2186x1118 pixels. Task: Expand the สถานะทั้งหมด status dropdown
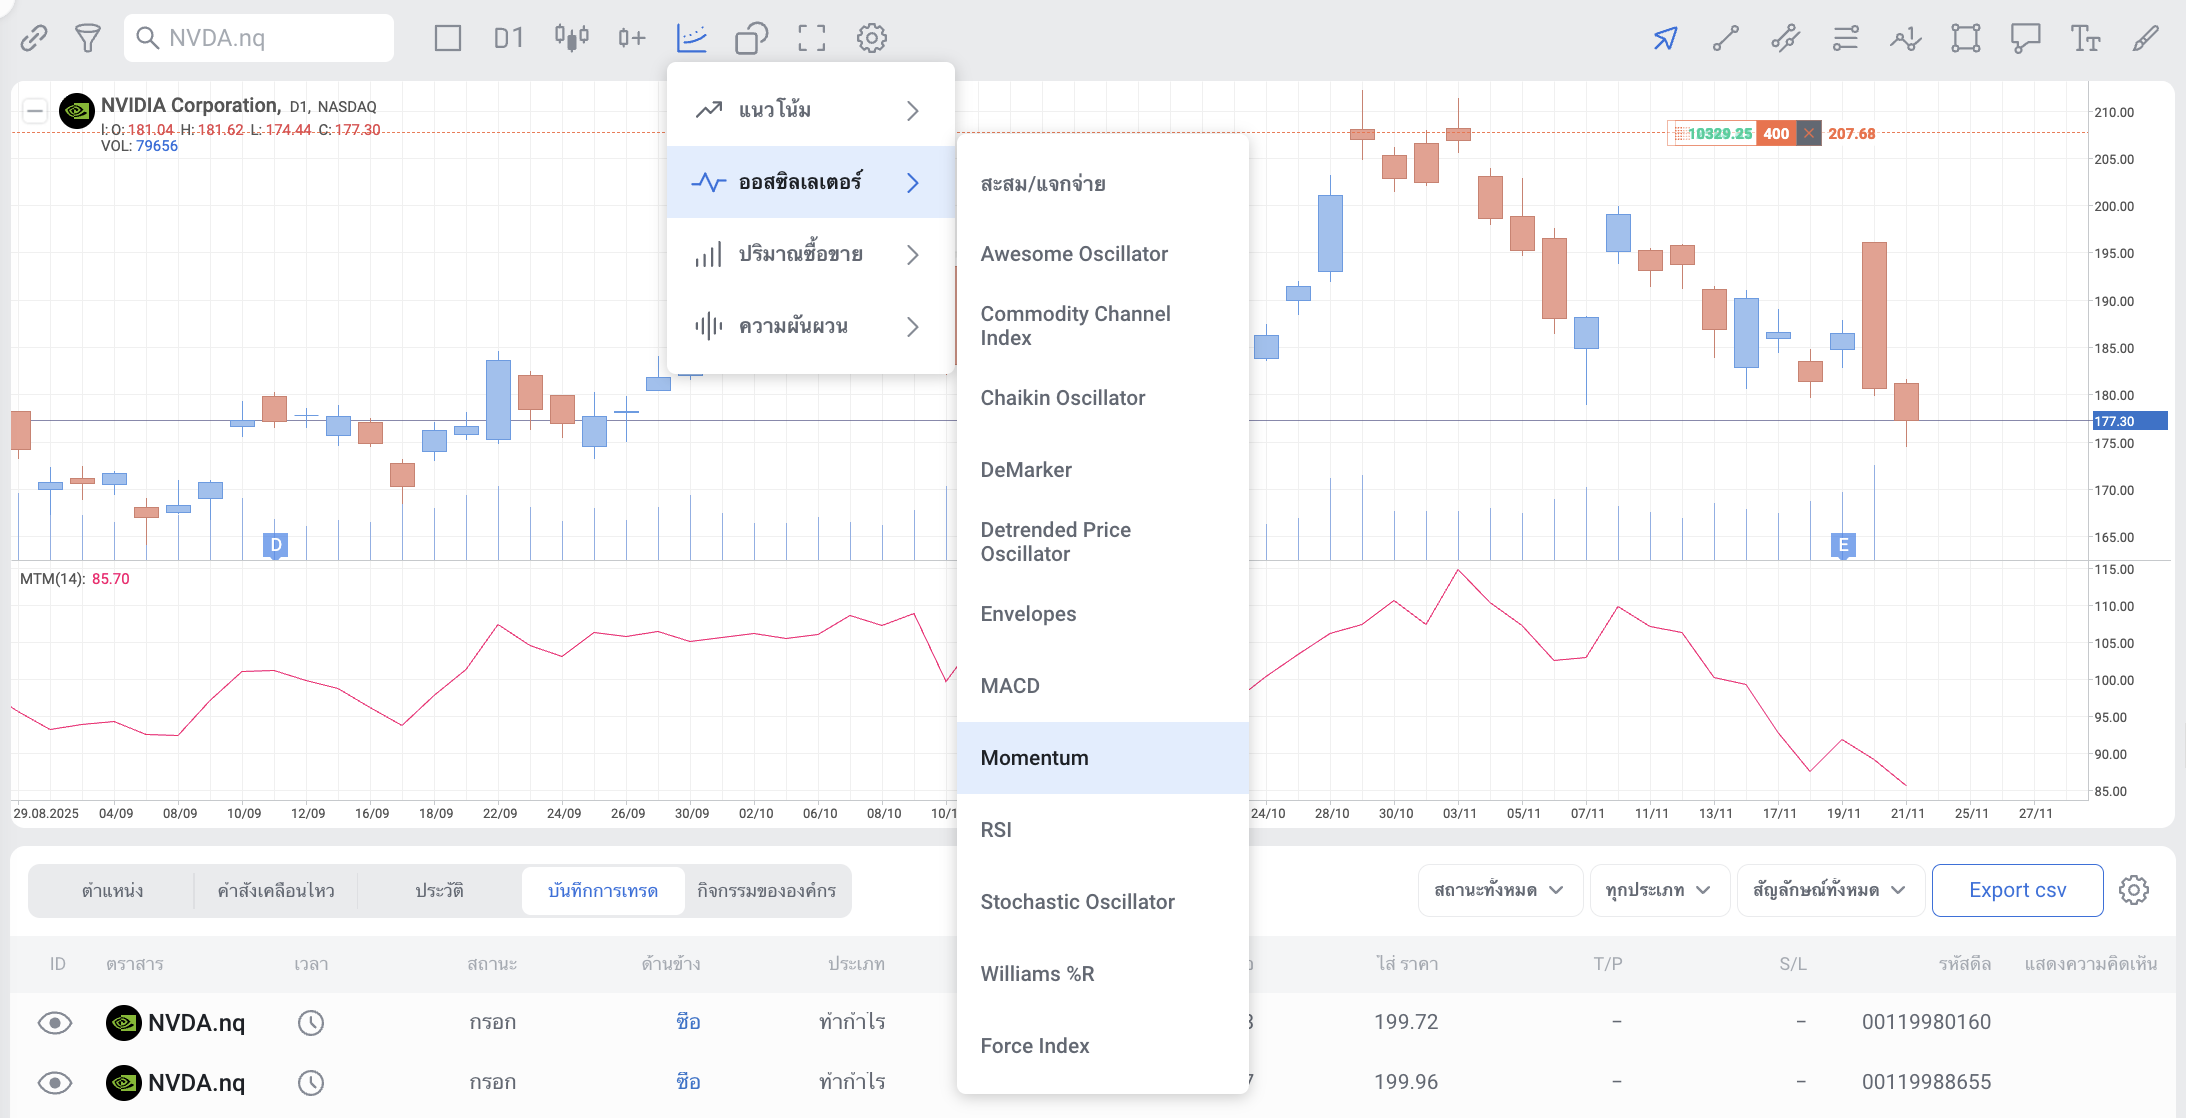click(1499, 890)
